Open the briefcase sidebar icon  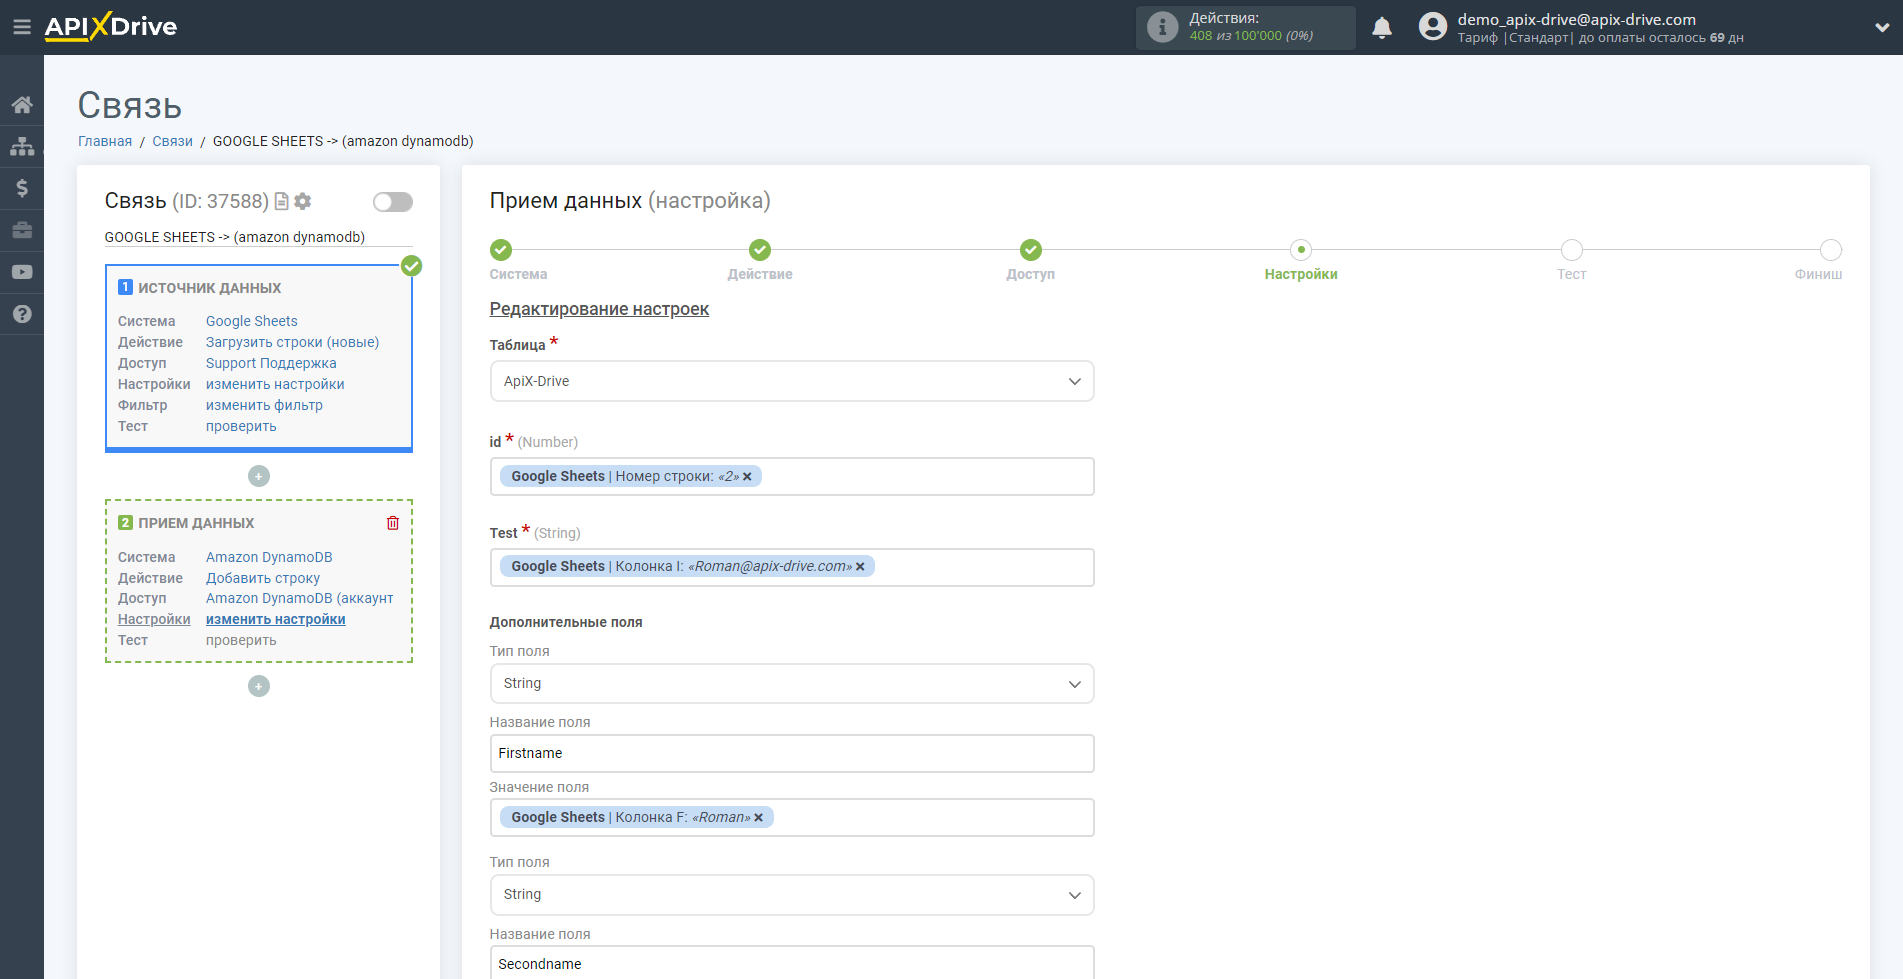tap(22, 230)
